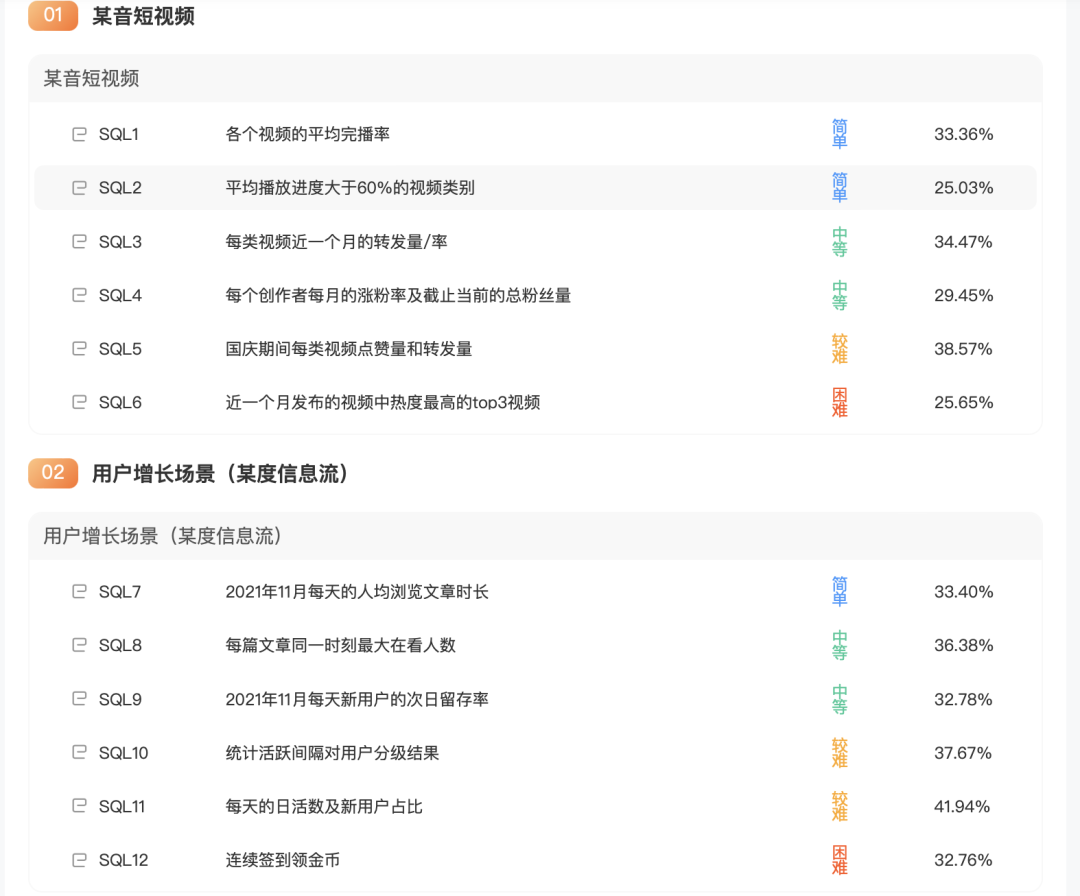Click the icon beside SQL12
Screen dimensions: 1080x896
pyautogui.click(x=79, y=859)
